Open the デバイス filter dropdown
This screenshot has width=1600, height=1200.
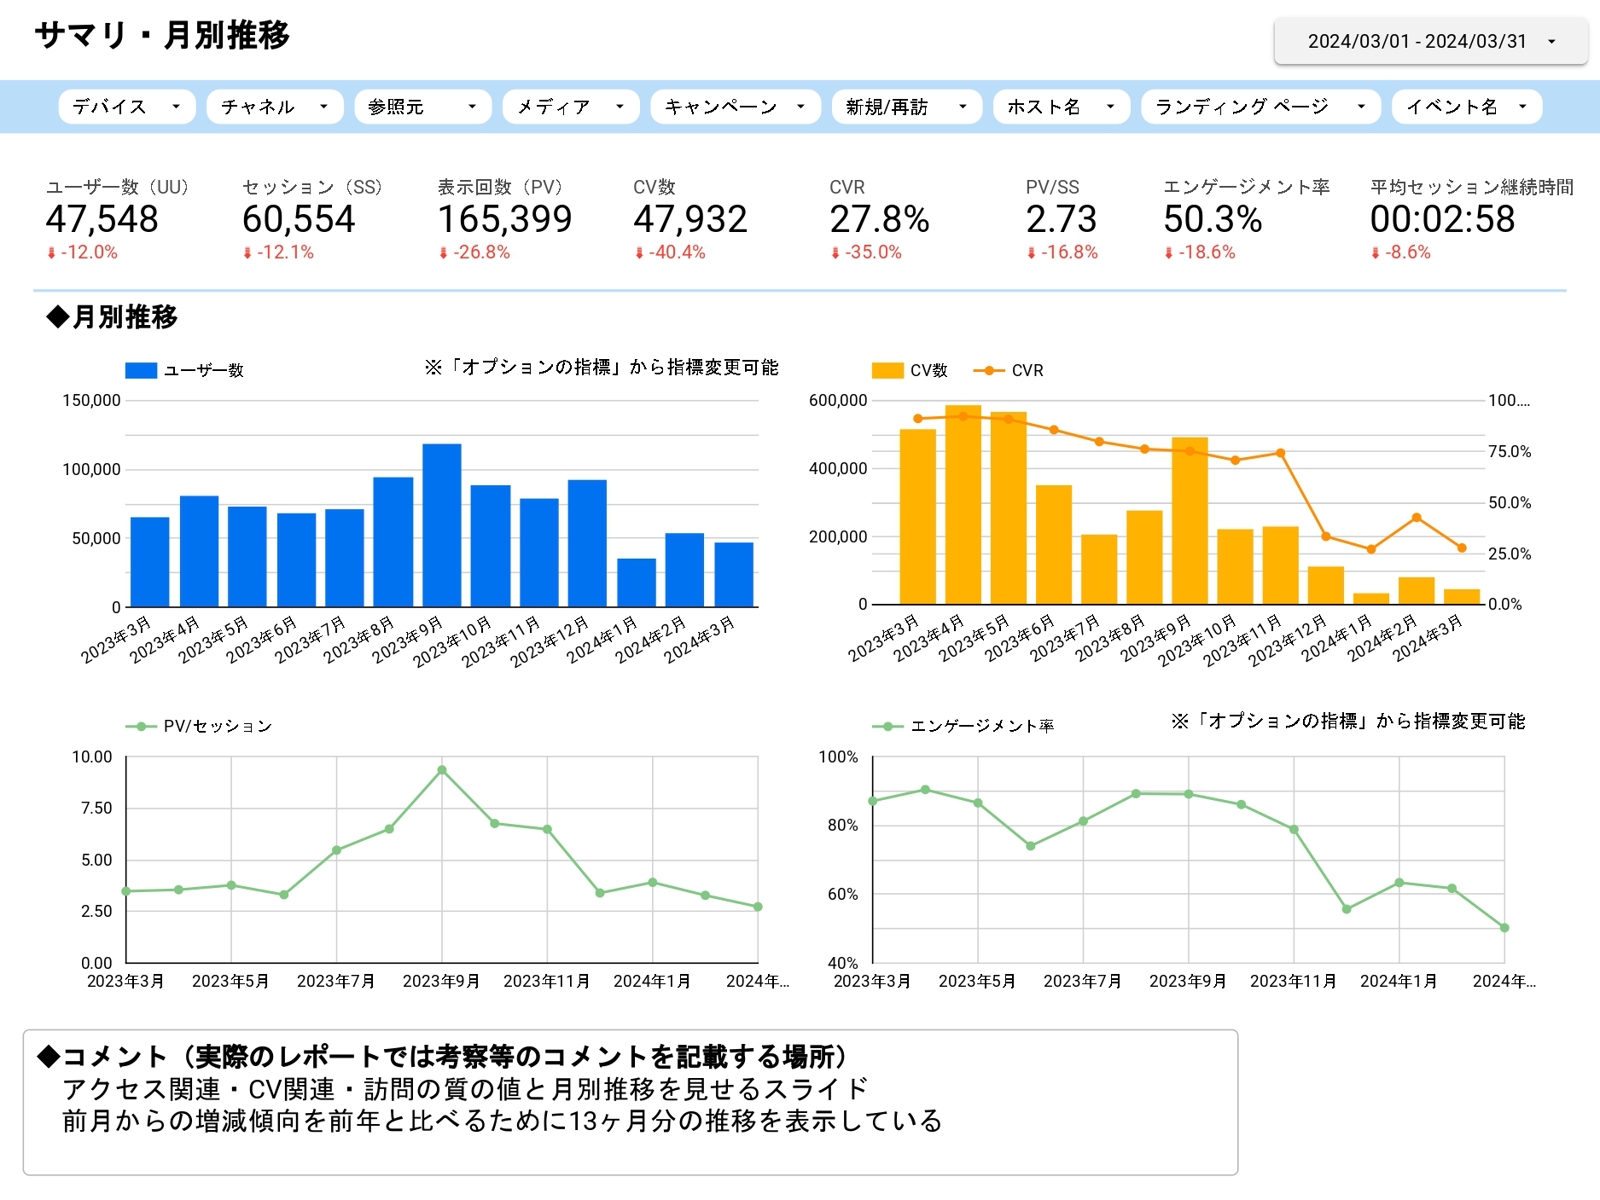click(126, 106)
